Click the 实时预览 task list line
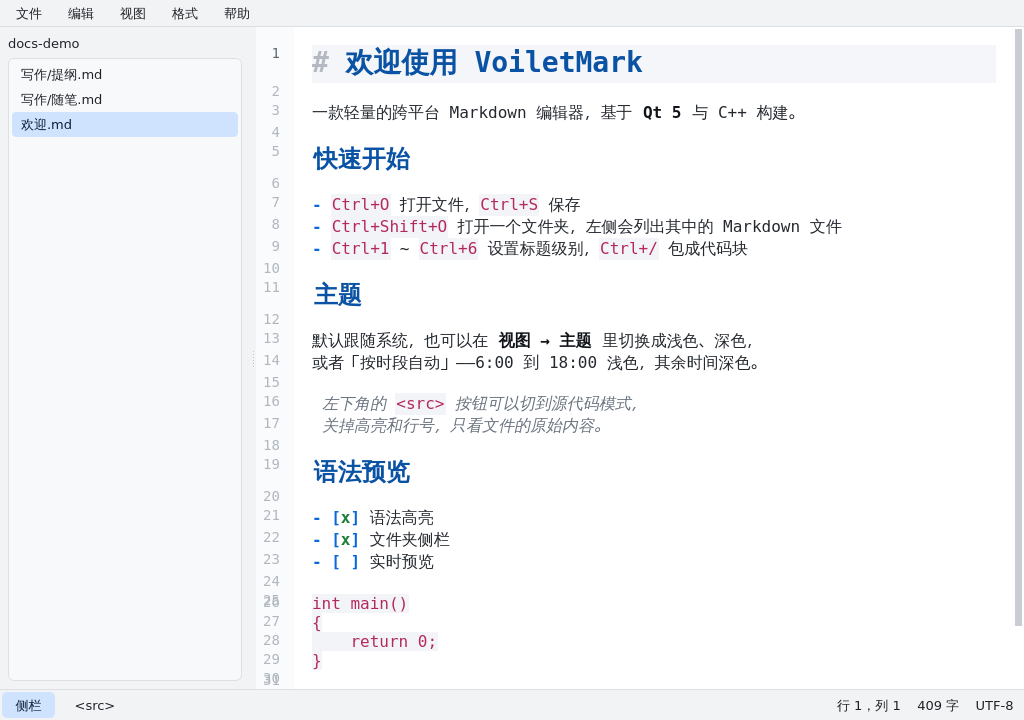1024x720 pixels. pos(373,562)
